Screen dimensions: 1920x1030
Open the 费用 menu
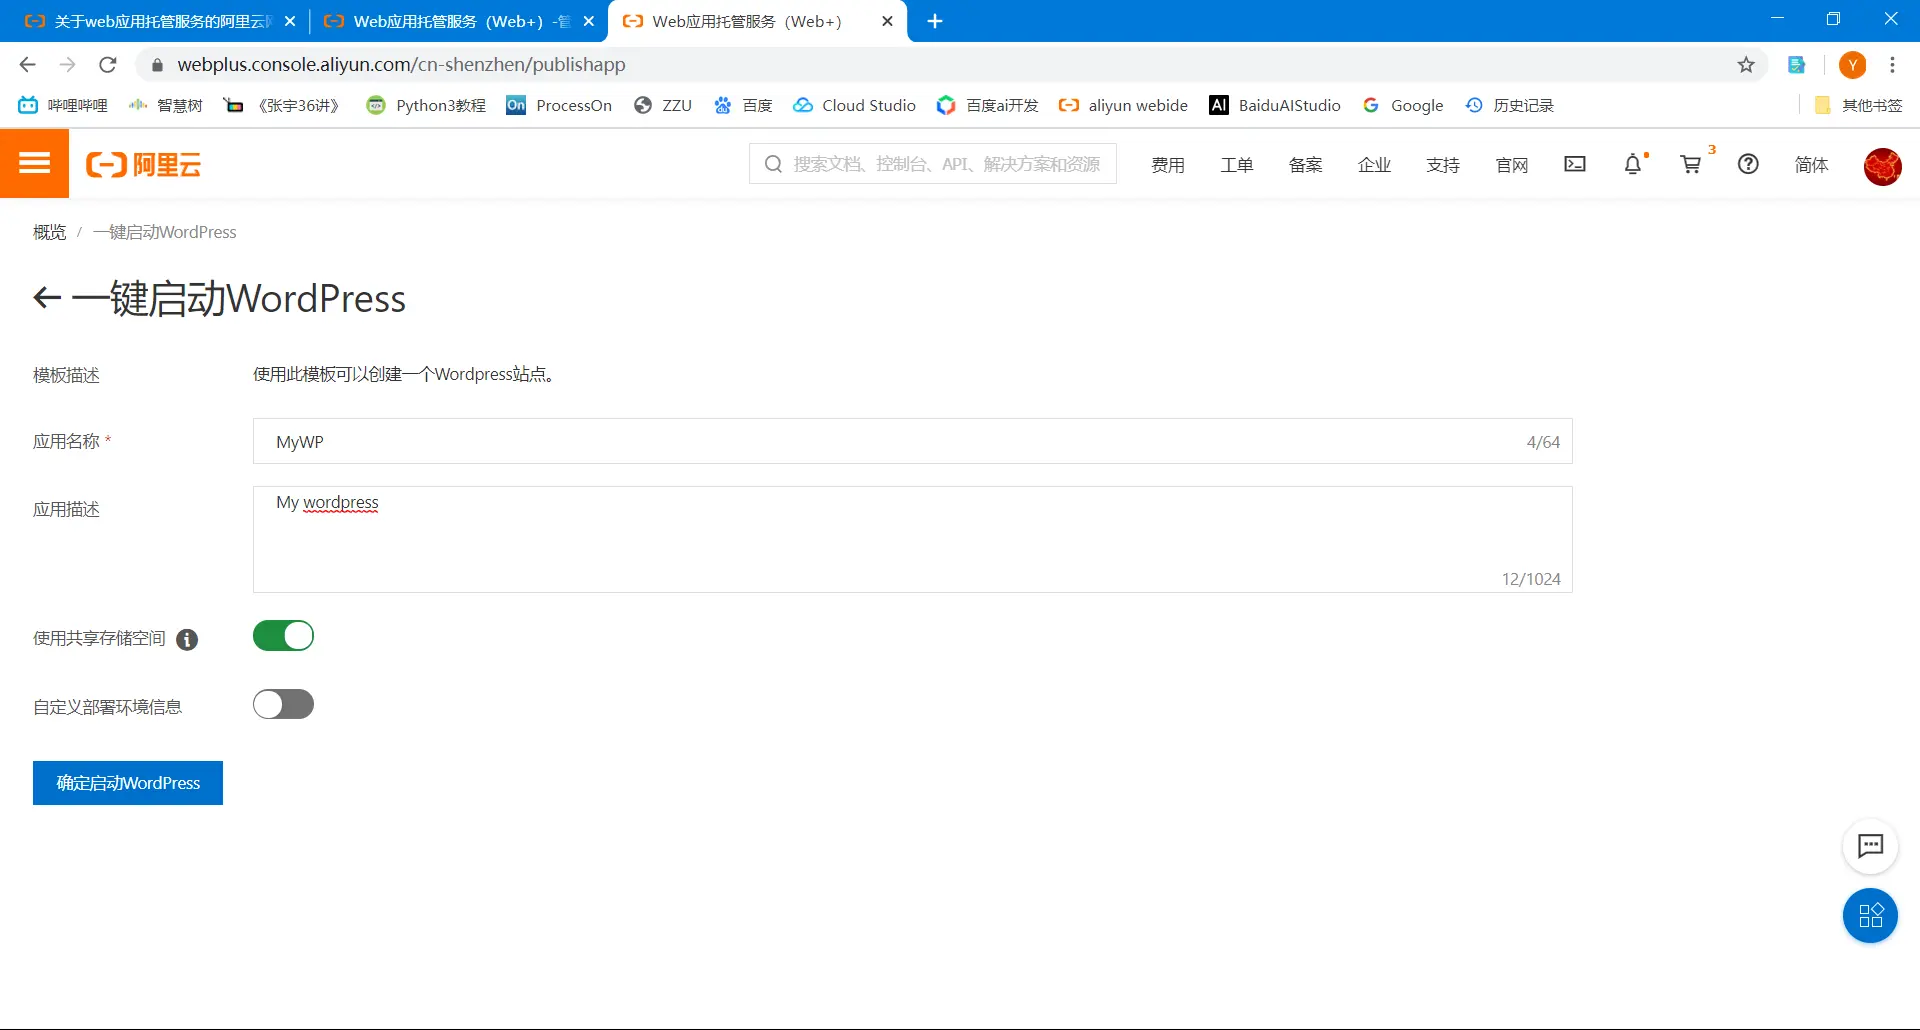(1168, 165)
